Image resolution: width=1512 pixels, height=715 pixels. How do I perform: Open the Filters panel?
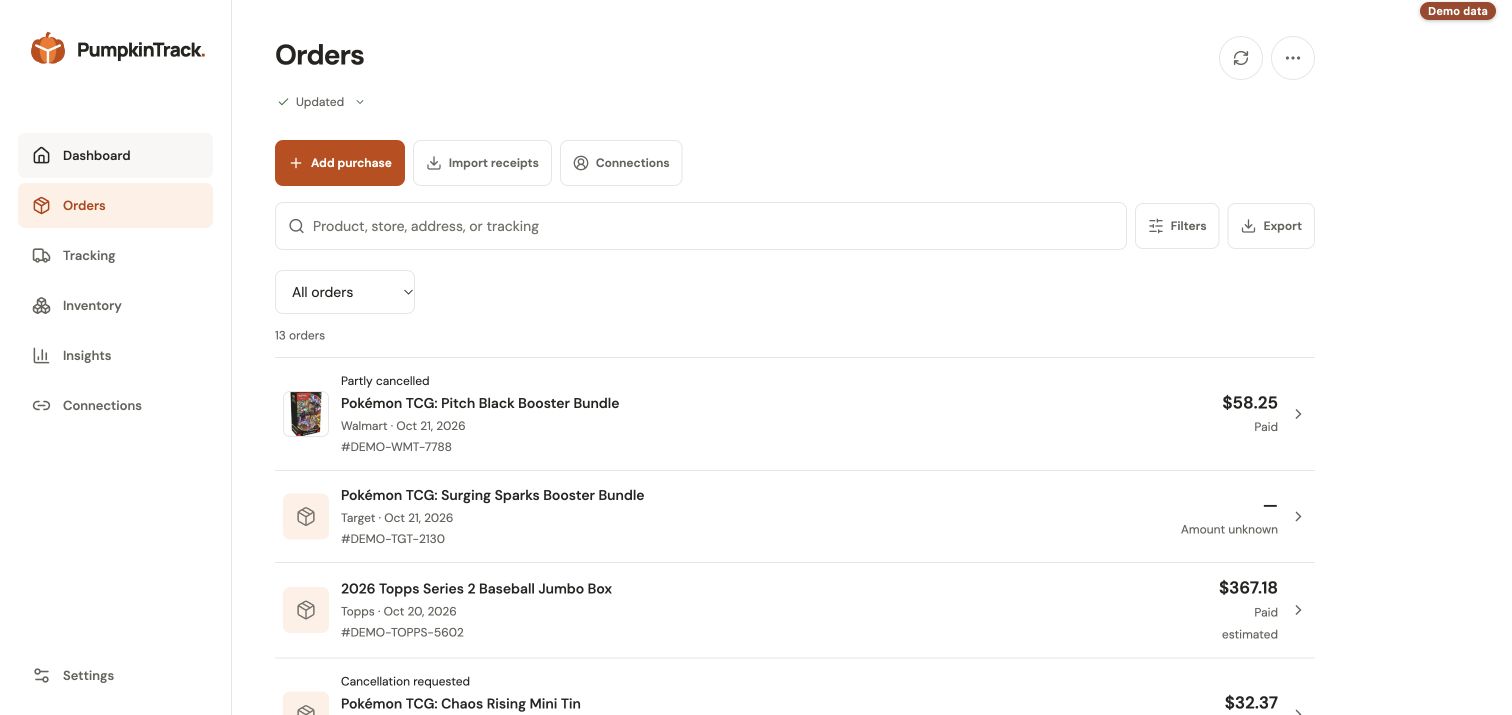pyautogui.click(x=1177, y=226)
